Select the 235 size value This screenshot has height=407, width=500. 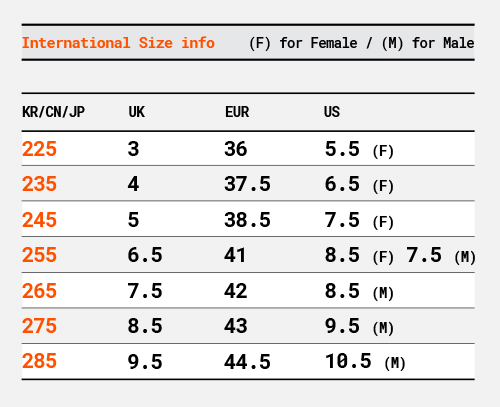pos(39,184)
